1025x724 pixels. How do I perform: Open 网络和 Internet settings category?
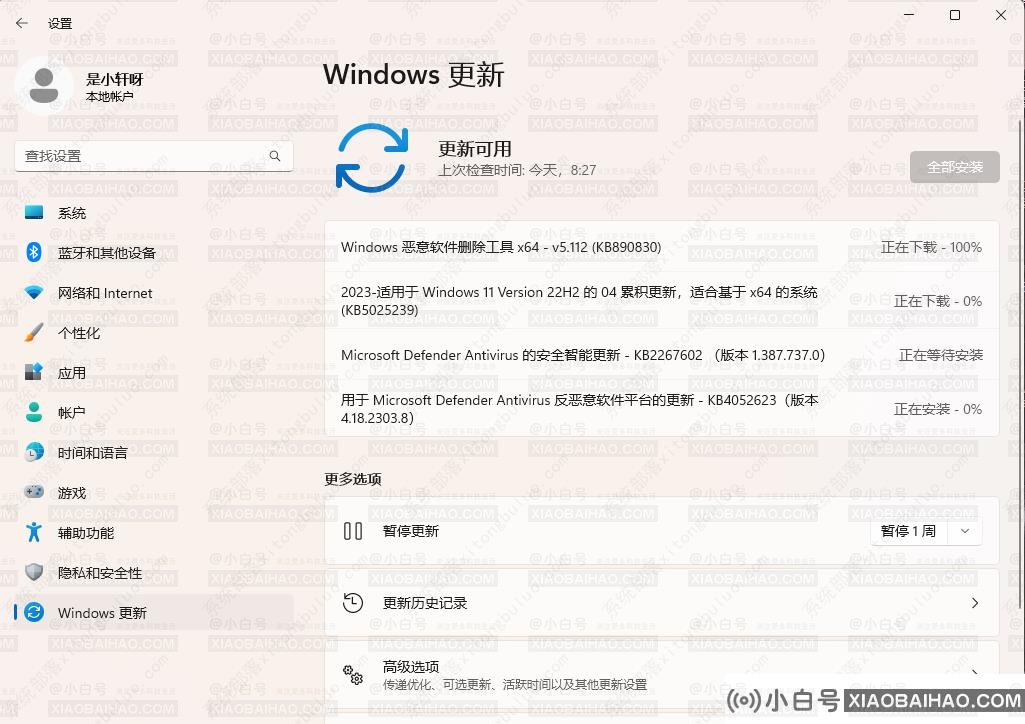(x=154, y=293)
